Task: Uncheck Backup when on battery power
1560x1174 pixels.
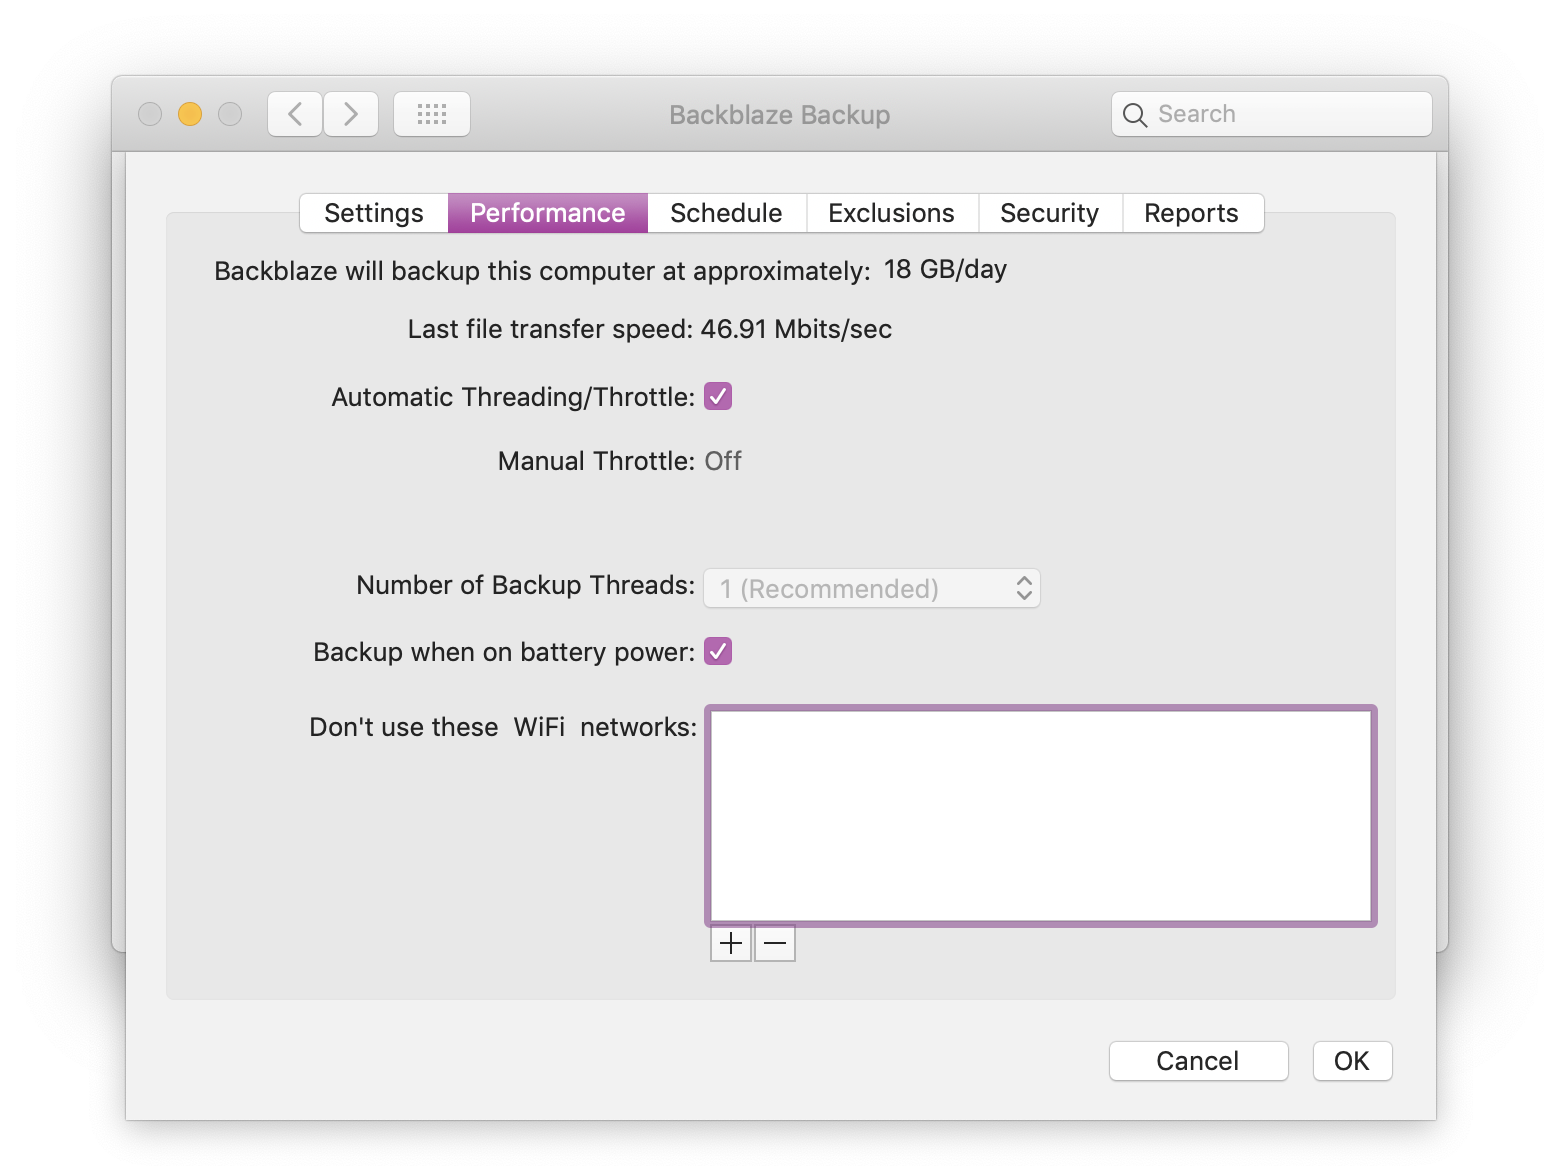Action: click(718, 651)
